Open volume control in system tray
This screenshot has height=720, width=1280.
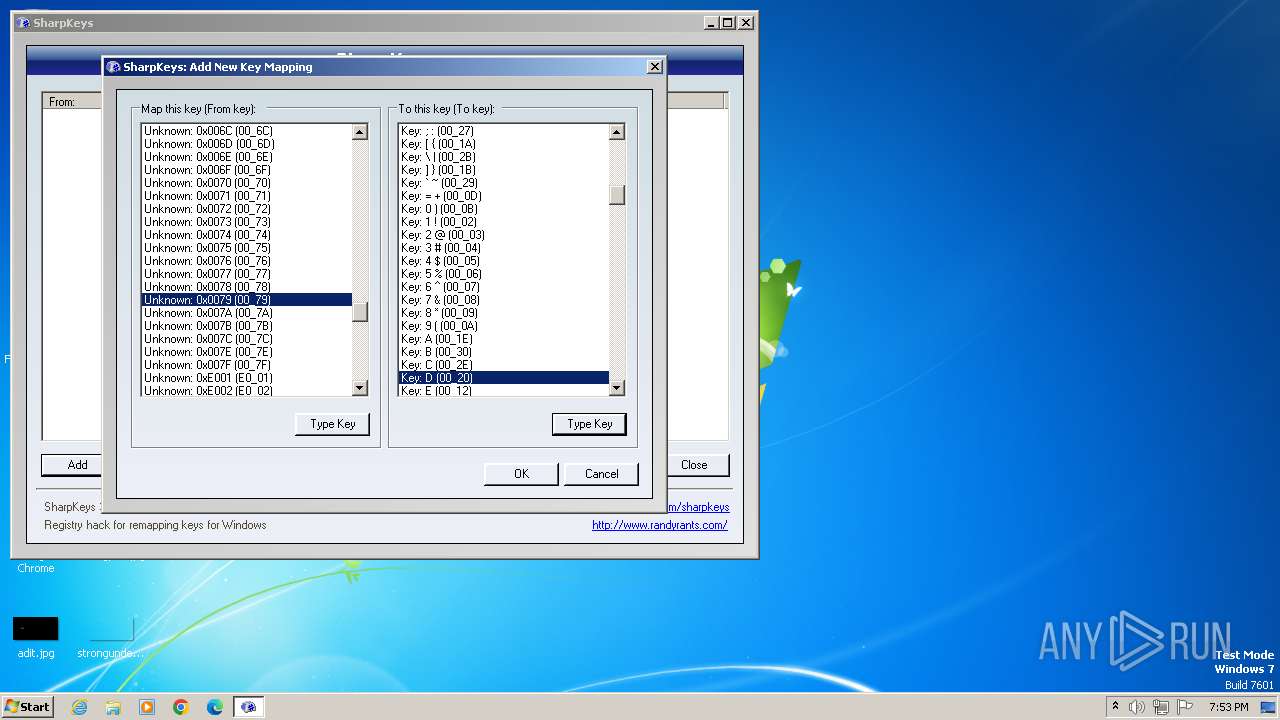coord(1137,707)
